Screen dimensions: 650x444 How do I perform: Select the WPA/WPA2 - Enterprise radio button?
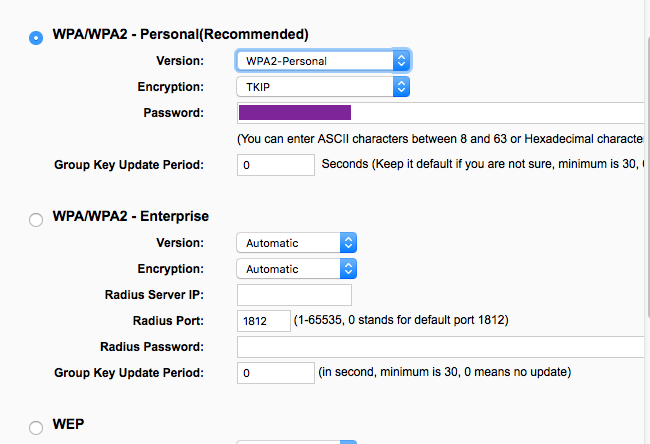pyautogui.click(x=37, y=219)
